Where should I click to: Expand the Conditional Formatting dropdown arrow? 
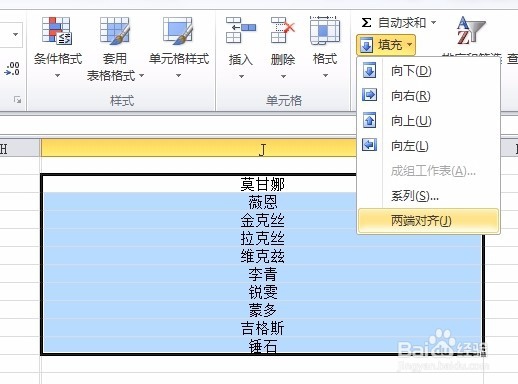(x=58, y=76)
